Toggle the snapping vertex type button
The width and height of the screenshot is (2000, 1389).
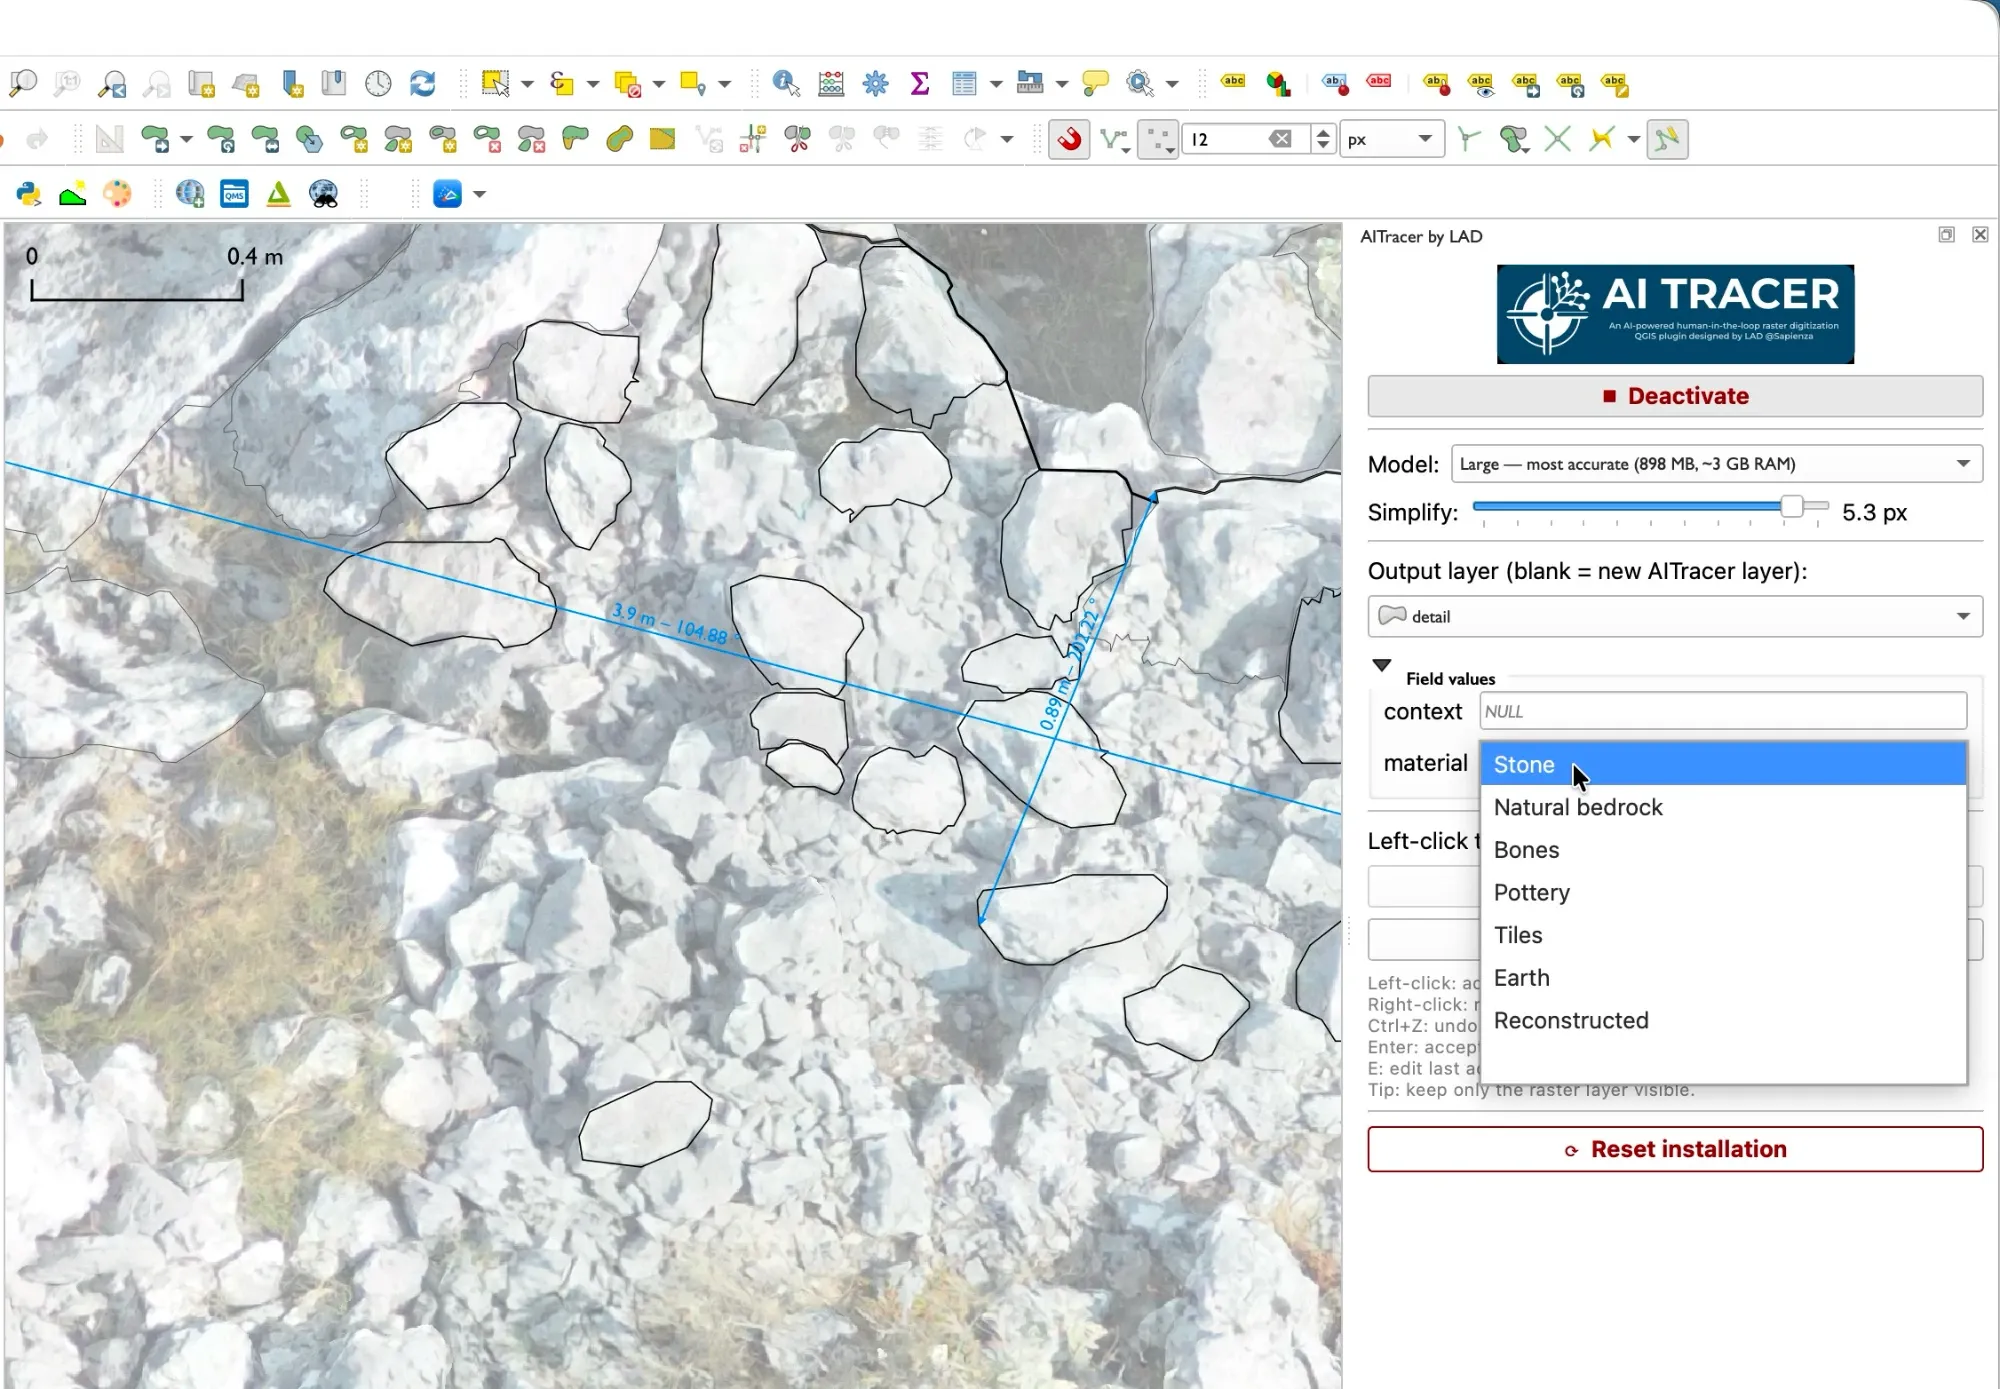coord(1158,139)
